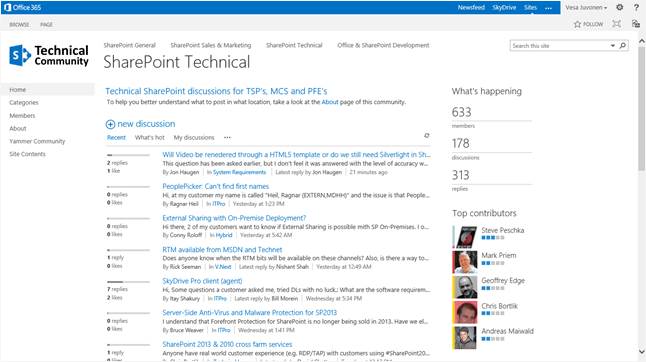
Task: Open the V.Next category link
Action: point(223,267)
